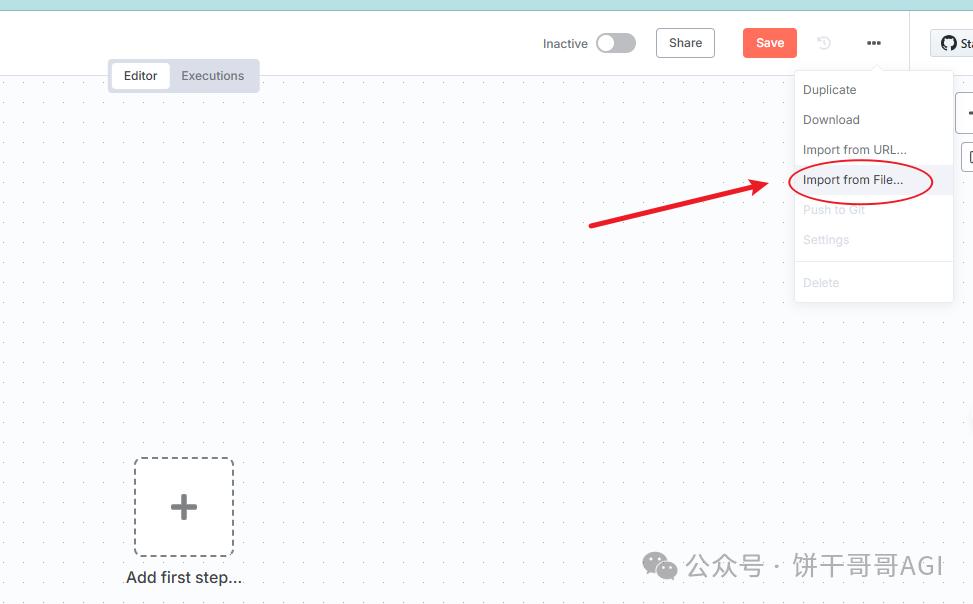Click an empty area of the dotted canvas

pos(450,350)
